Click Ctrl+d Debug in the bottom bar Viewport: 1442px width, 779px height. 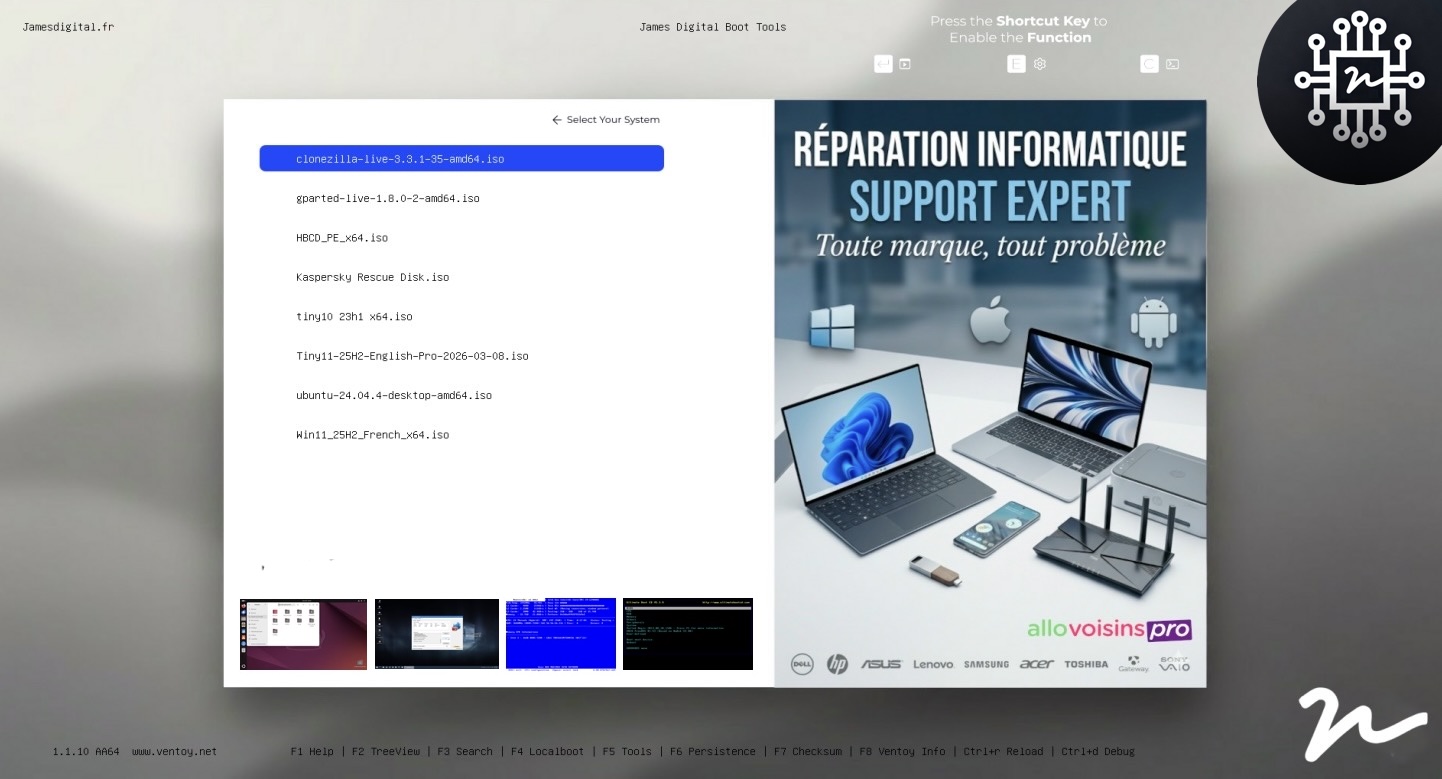tap(1098, 751)
